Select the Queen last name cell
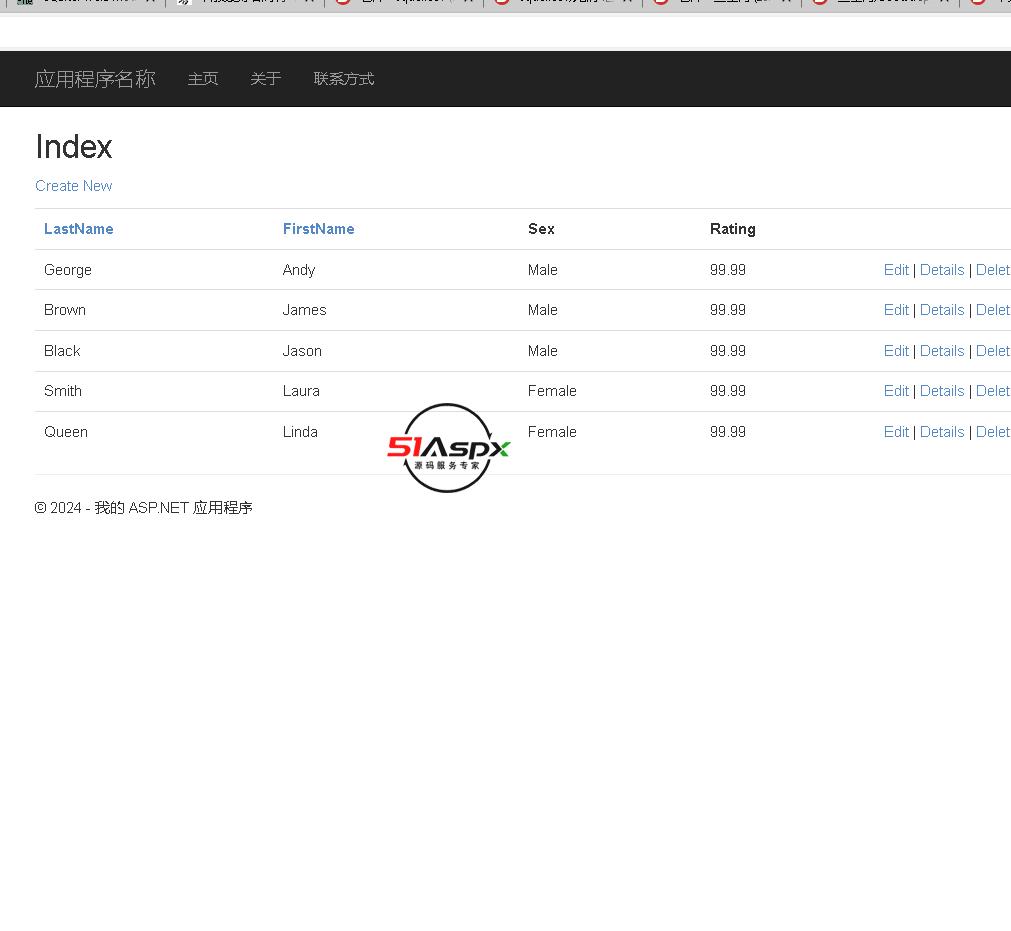 tap(66, 432)
